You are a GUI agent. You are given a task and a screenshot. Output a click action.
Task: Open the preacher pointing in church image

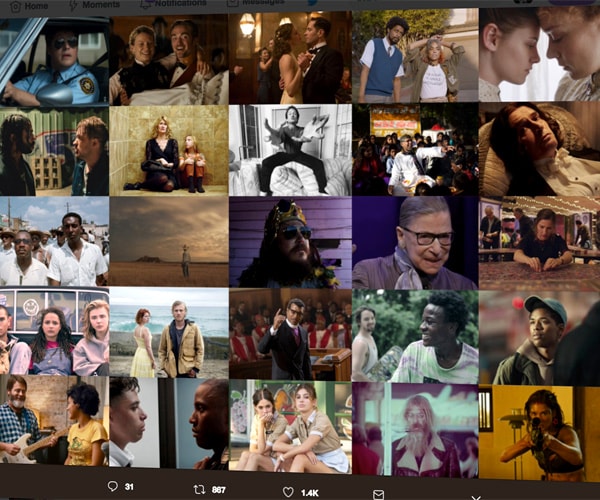click(x=290, y=334)
